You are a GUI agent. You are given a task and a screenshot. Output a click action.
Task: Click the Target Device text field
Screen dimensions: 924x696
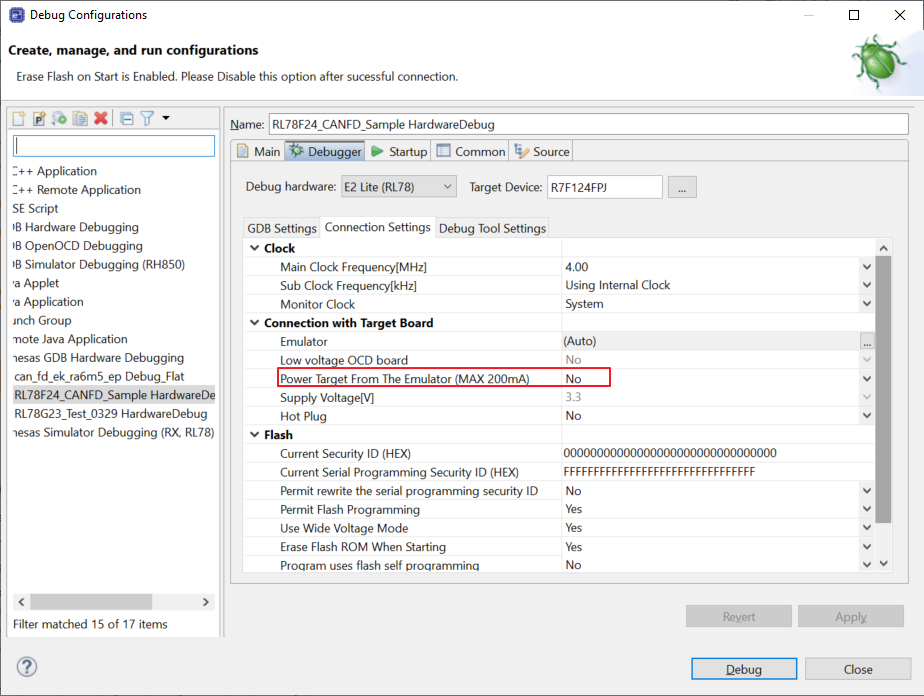click(605, 187)
